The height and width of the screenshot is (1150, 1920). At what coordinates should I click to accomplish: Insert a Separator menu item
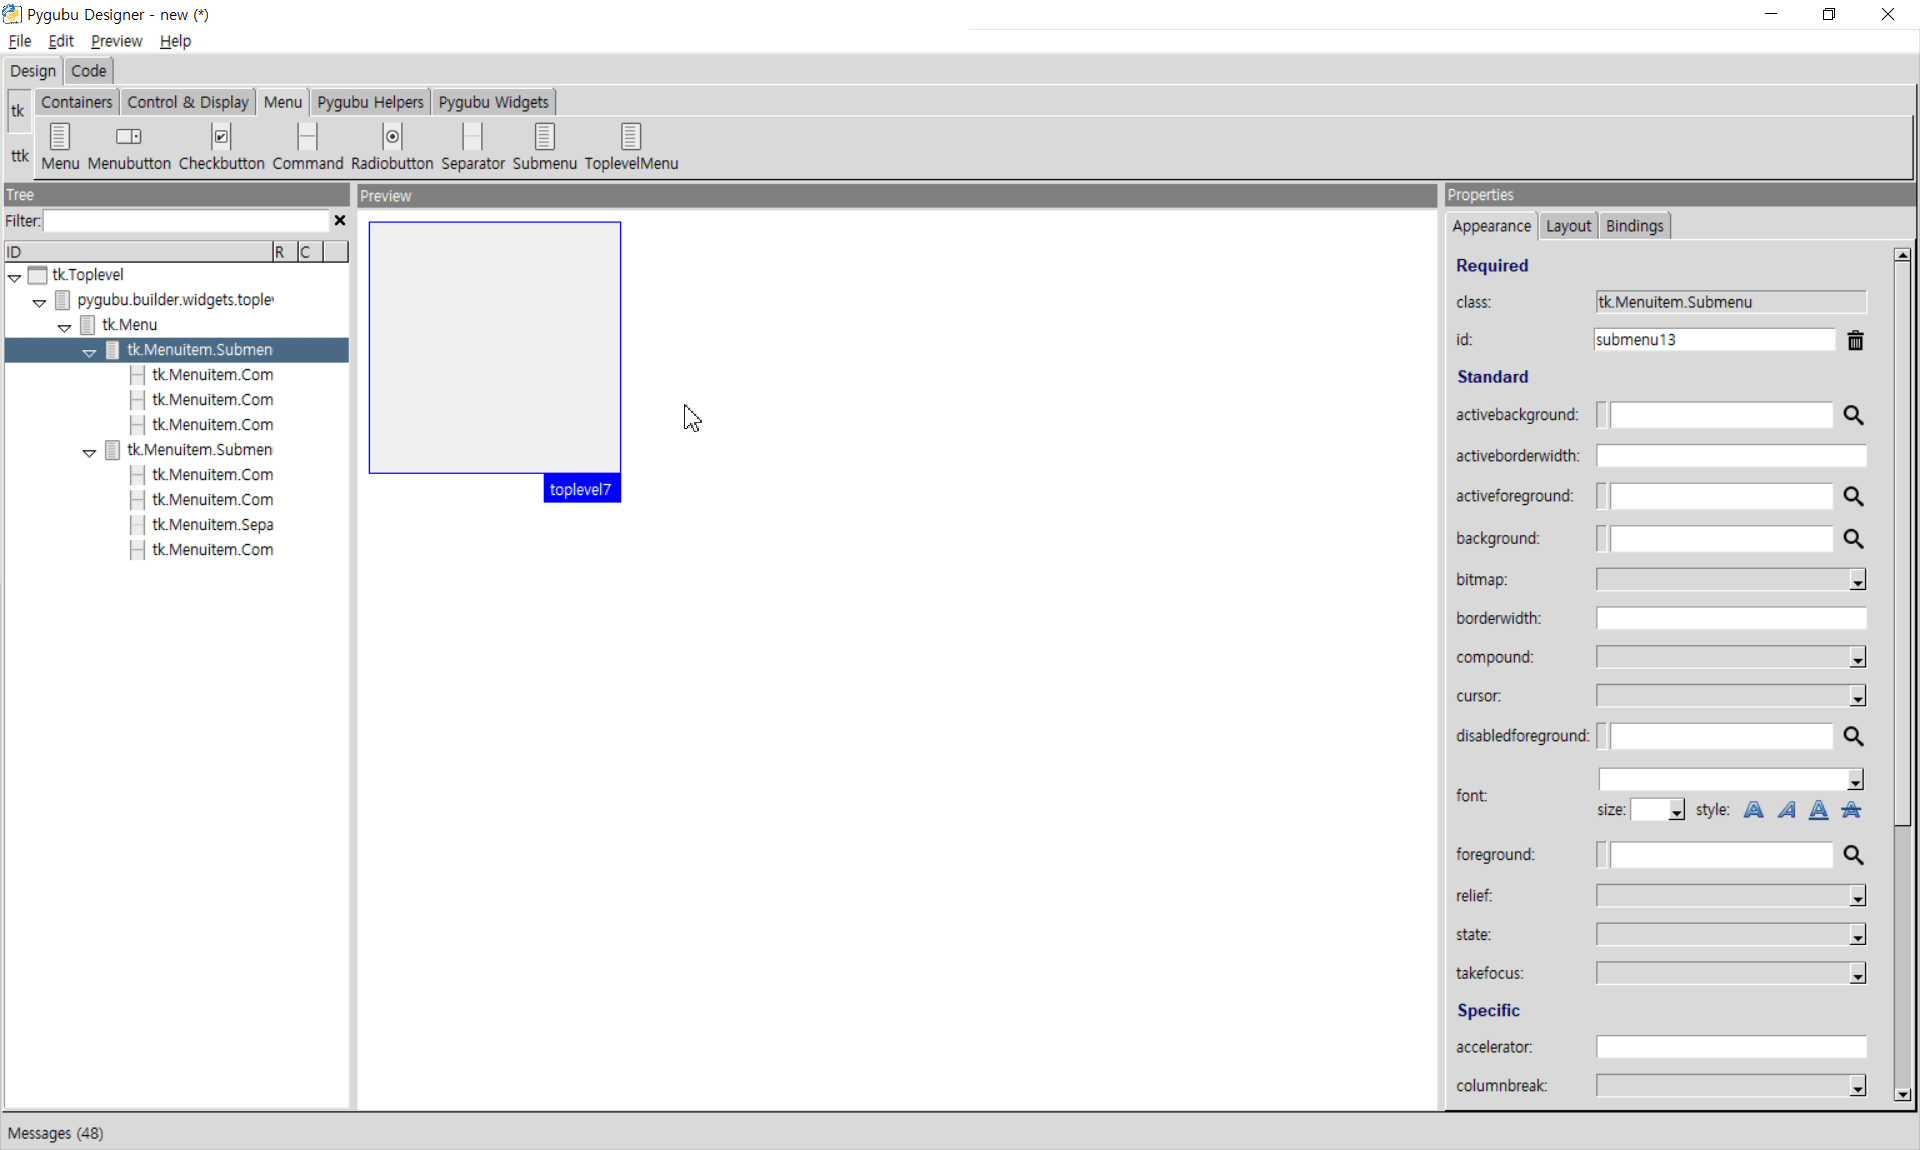[472, 137]
